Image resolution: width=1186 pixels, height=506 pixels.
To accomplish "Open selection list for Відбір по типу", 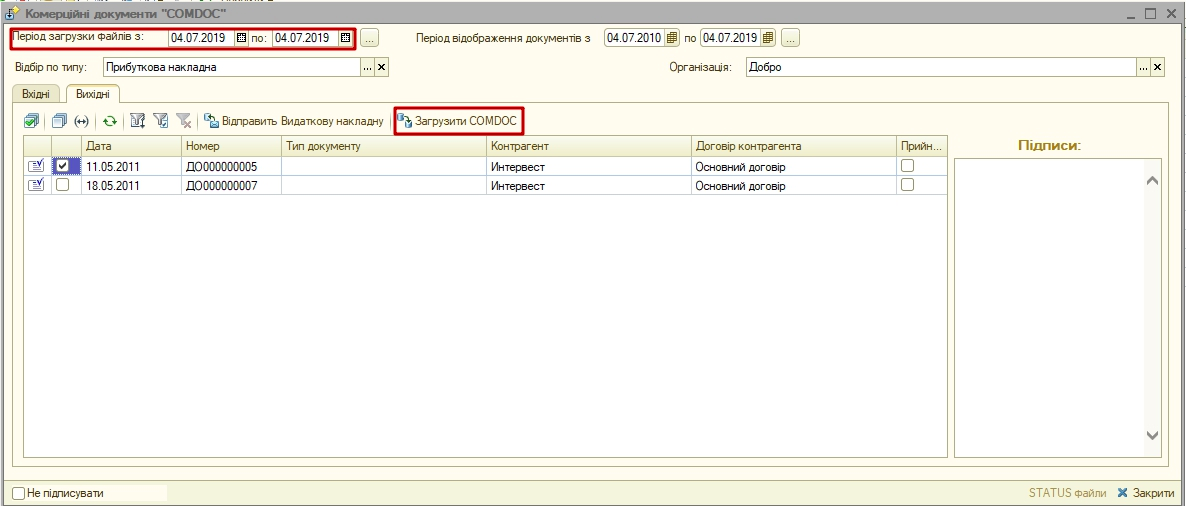I will click(x=368, y=67).
